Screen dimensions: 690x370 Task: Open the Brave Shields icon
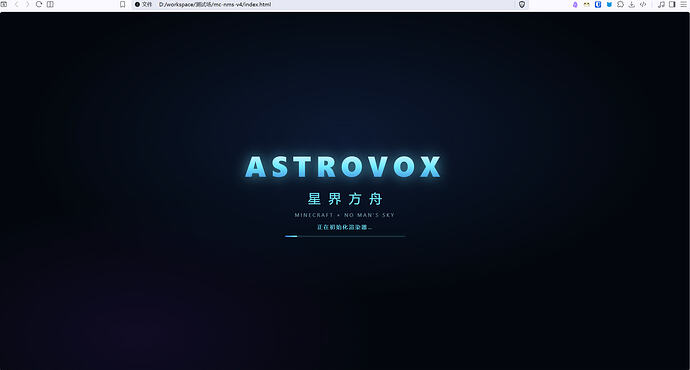[522, 4]
